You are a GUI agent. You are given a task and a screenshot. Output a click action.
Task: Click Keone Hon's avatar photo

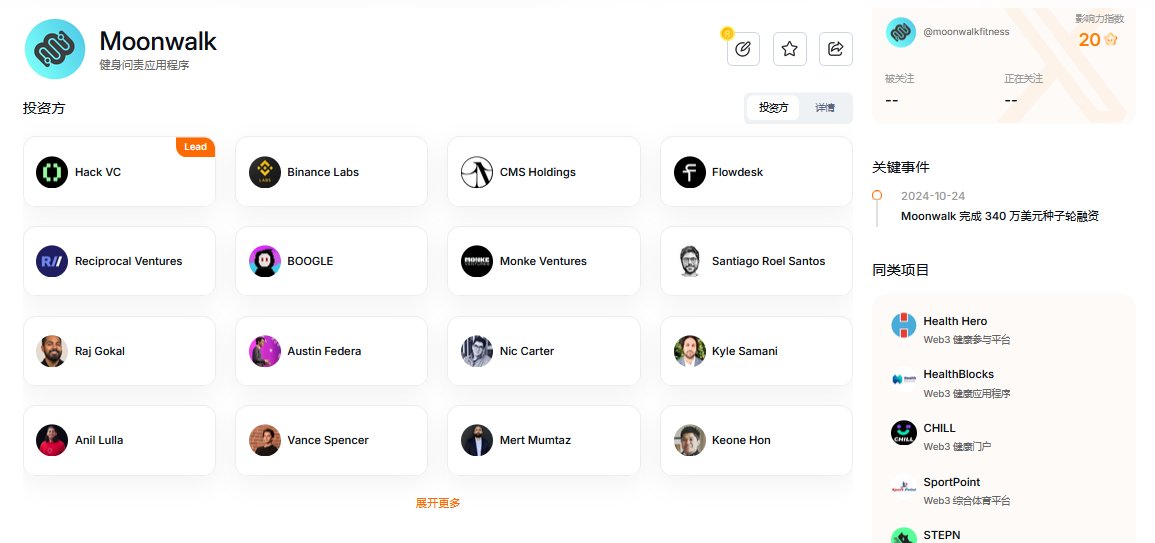point(689,440)
